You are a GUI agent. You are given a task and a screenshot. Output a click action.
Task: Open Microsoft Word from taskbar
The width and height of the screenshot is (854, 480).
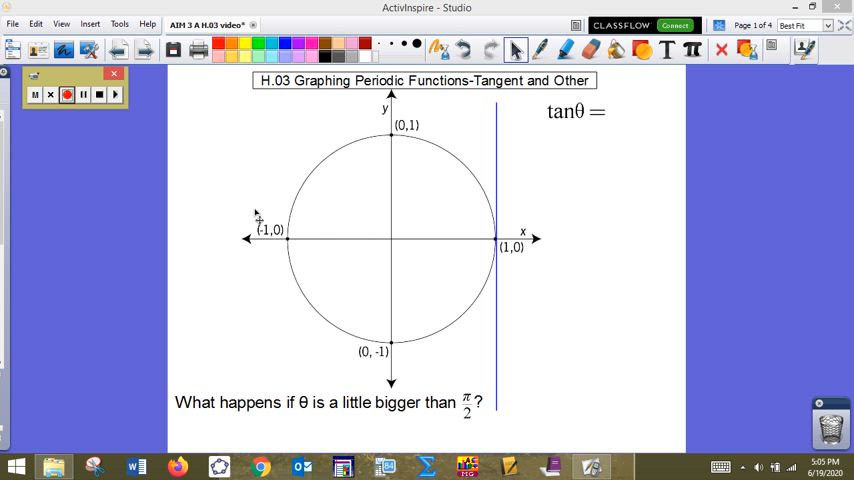136,467
